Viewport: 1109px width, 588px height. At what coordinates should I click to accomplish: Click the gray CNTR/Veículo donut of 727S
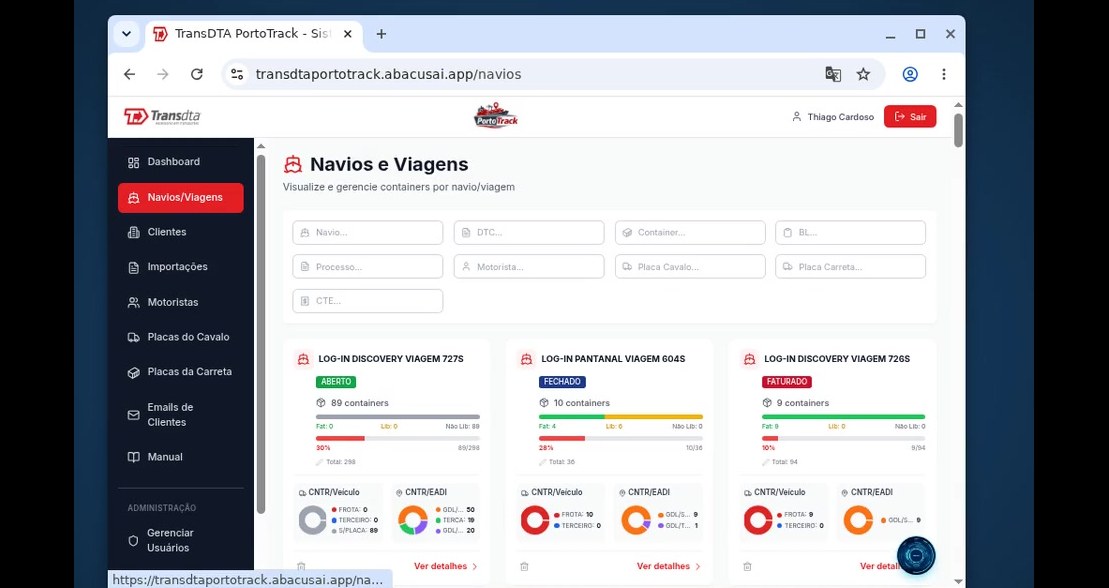click(313, 520)
